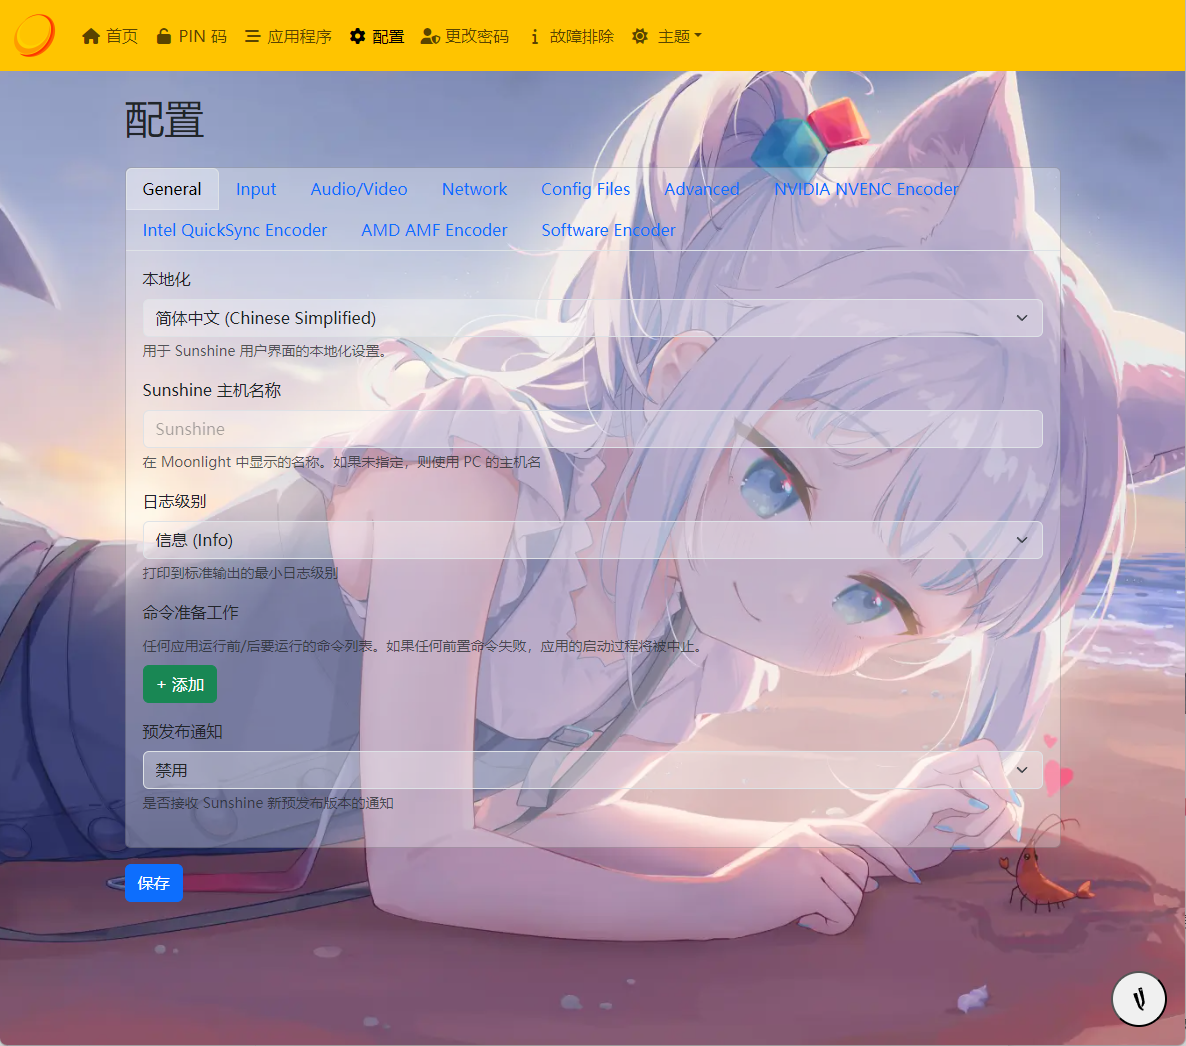Click the user-lock icon beside 更改密码

click(x=430, y=36)
